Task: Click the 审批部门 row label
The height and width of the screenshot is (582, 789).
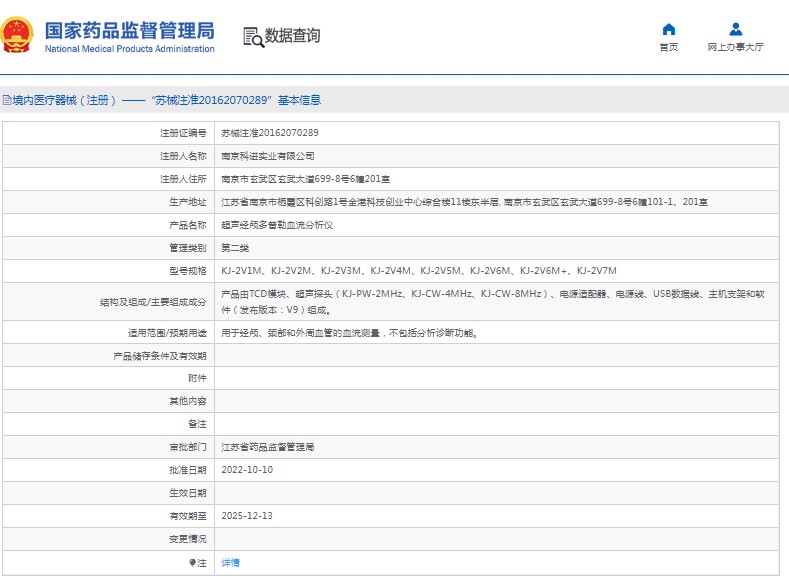Action: pyautogui.click(x=188, y=447)
